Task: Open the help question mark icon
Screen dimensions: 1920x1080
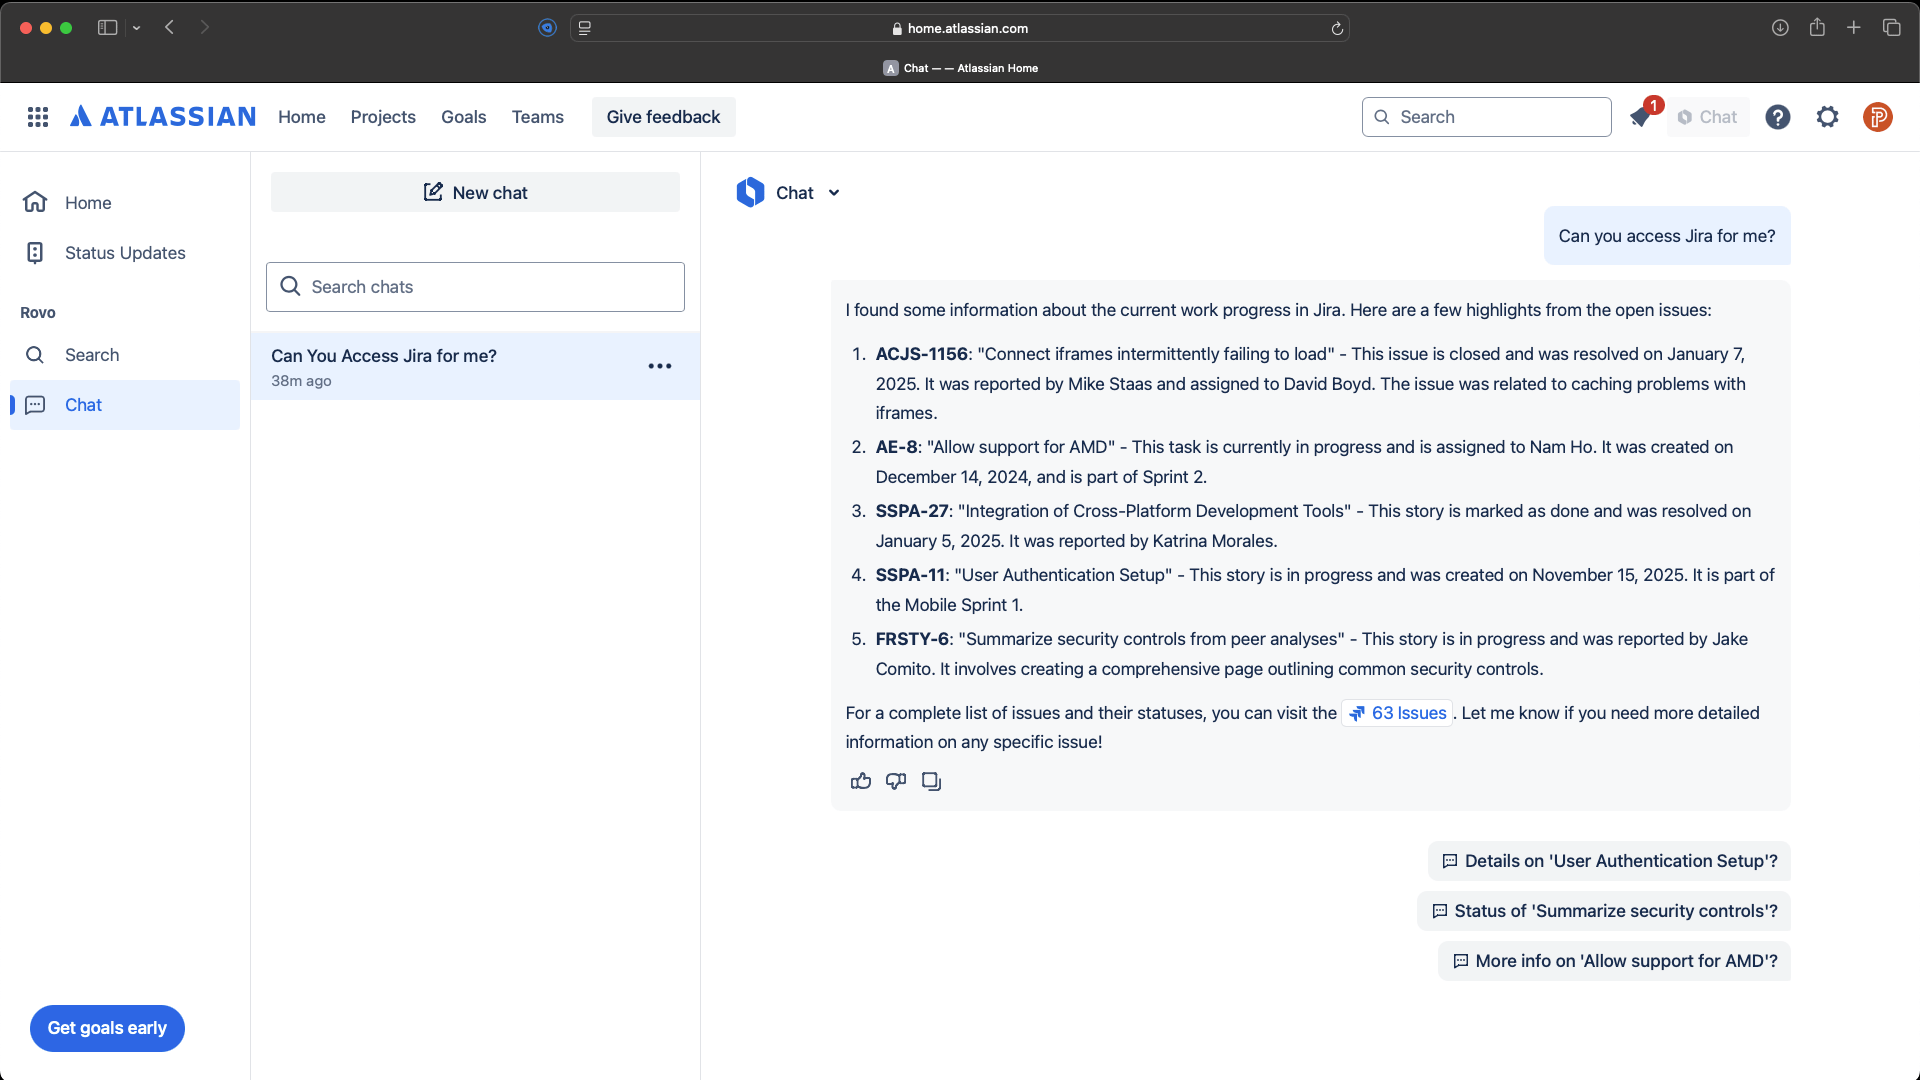Action: pos(1778,117)
